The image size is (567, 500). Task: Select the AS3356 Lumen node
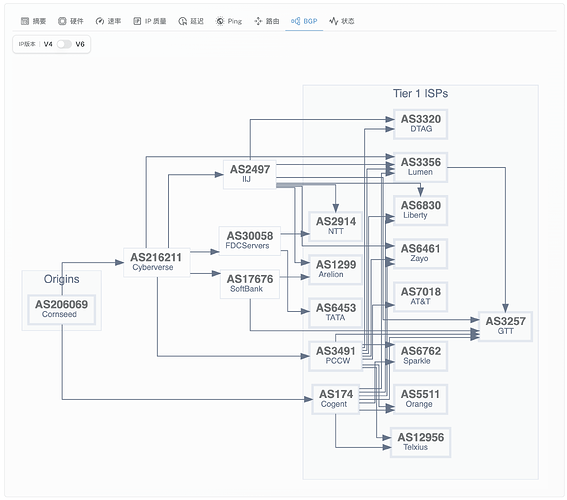pyautogui.click(x=421, y=167)
